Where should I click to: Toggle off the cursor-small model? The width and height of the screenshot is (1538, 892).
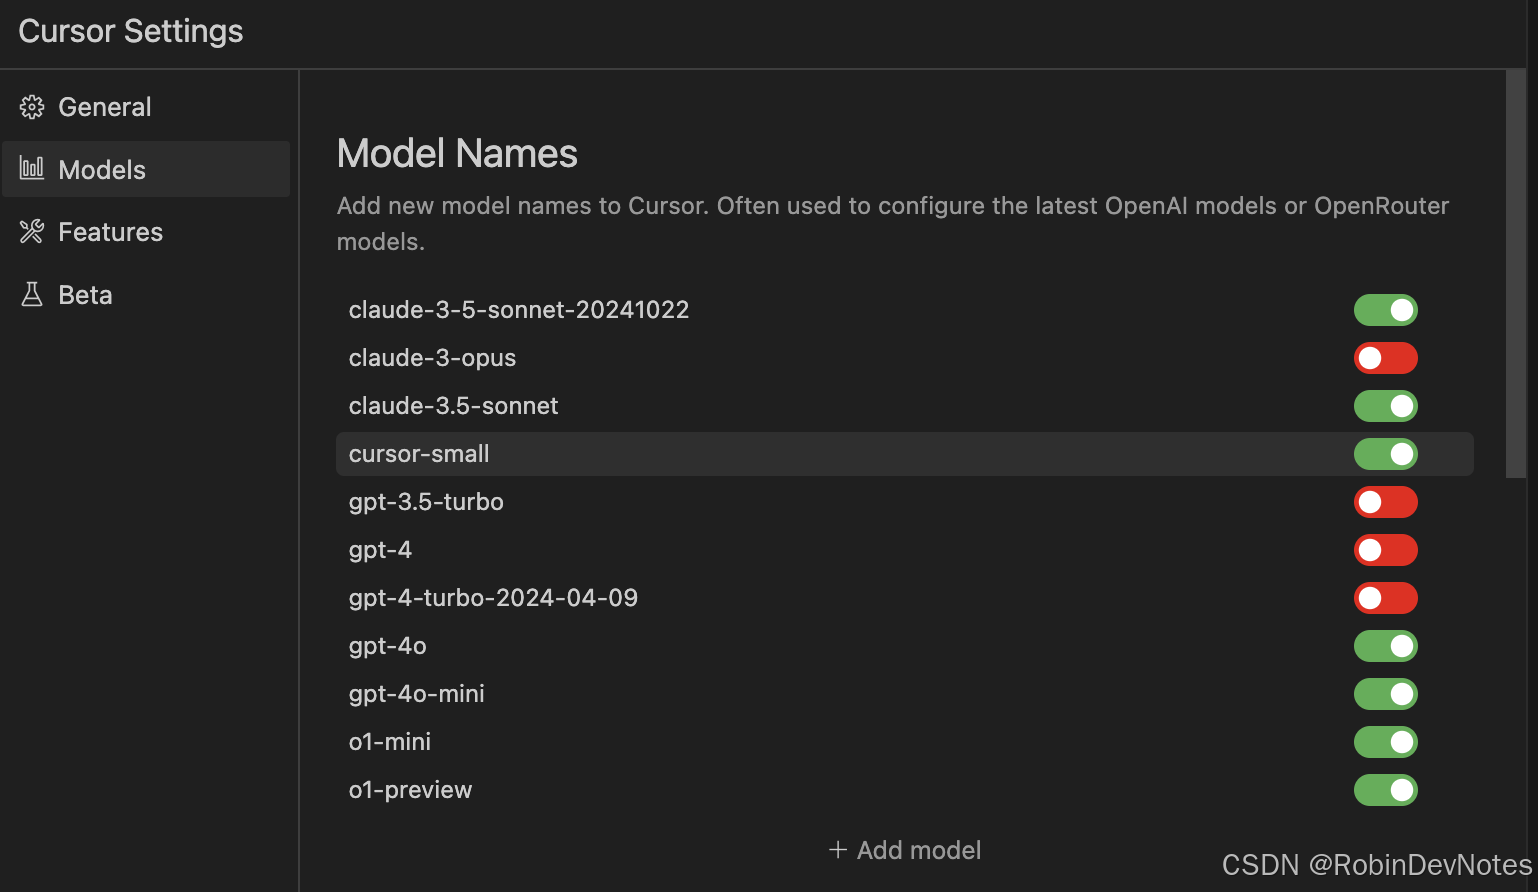coord(1385,454)
